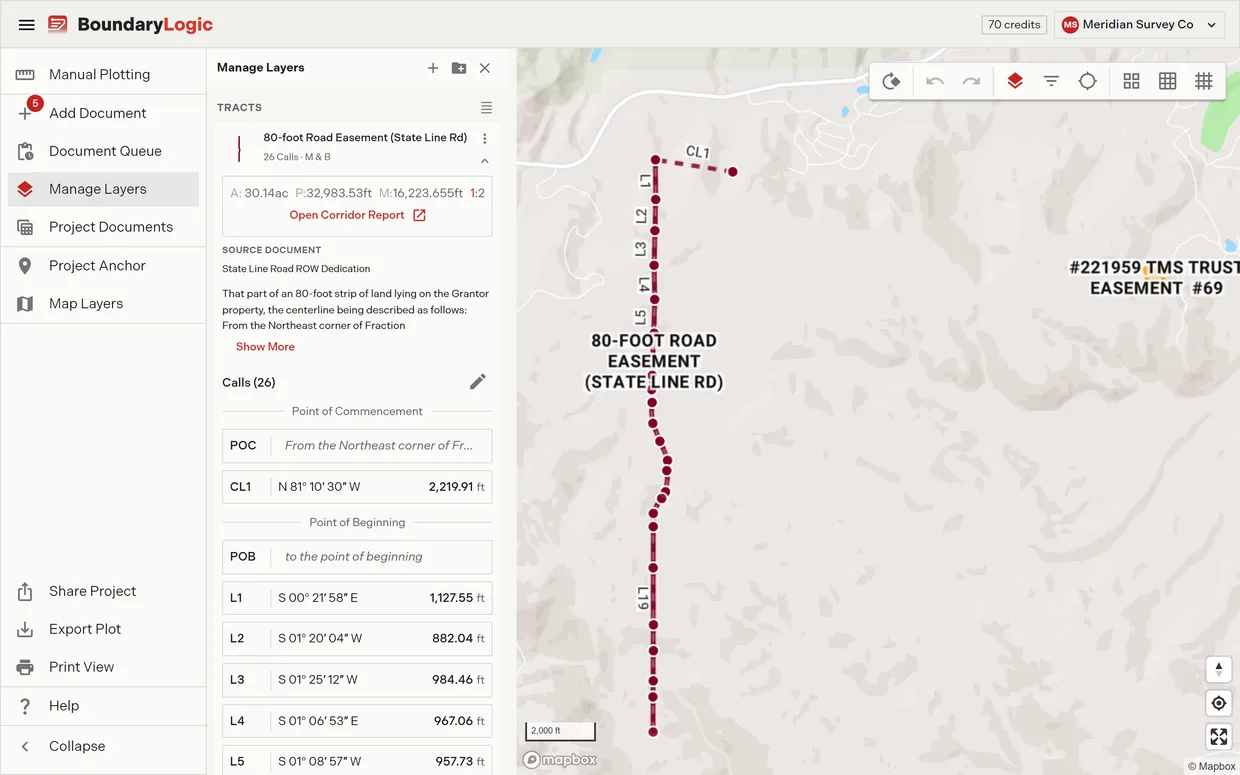The width and height of the screenshot is (1240, 775).
Task: Select the L2 call row
Action: (357, 638)
